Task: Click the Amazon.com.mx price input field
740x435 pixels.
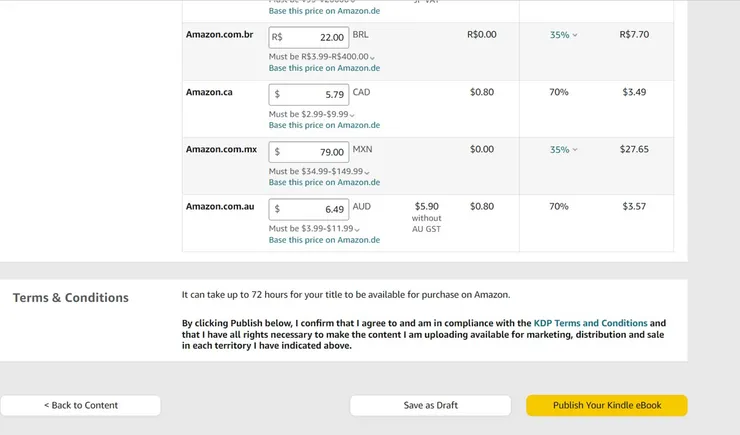Action: [309, 152]
